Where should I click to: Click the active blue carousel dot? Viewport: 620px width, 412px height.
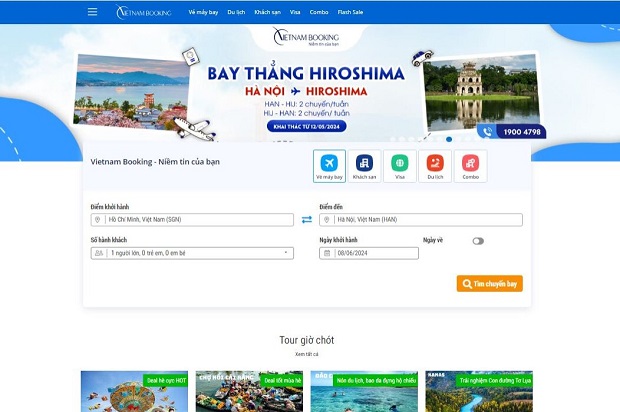click(449, 139)
